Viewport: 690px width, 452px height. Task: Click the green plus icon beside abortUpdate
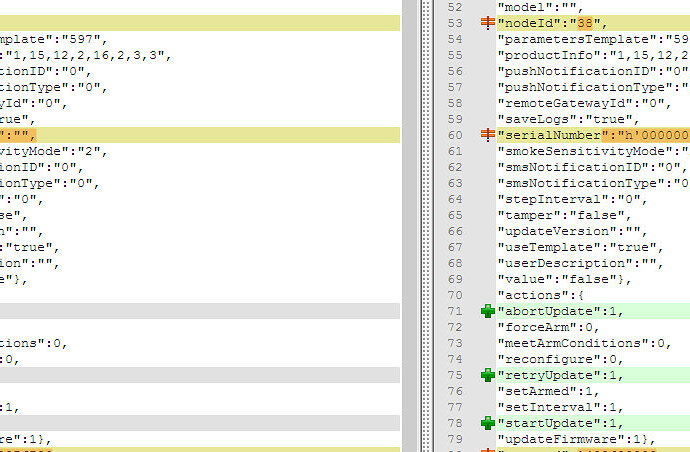pyautogui.click(x=487, y=311)
